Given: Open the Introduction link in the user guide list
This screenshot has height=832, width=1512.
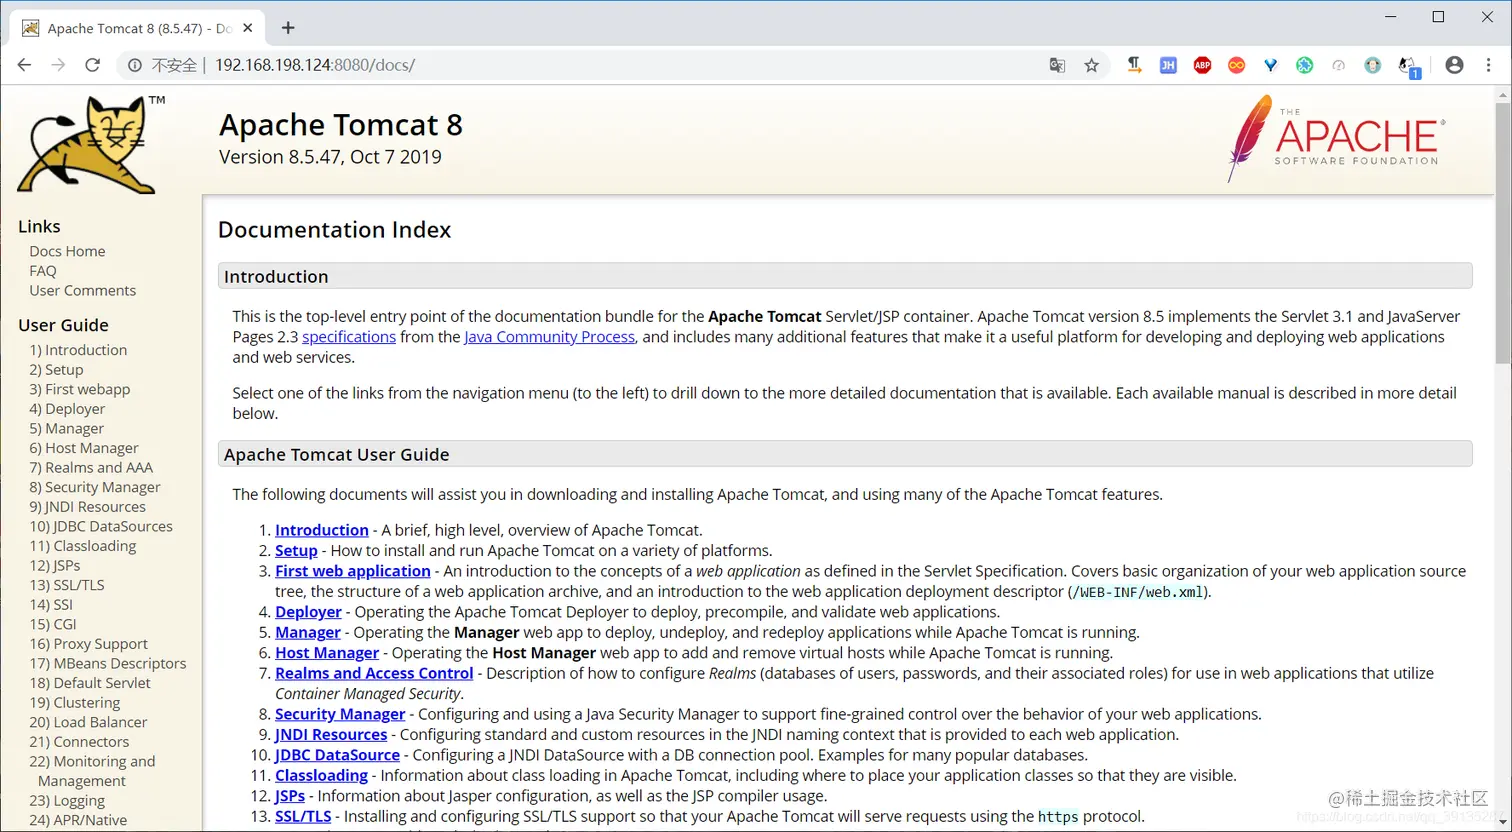Looking at the screenshot, I should 322,530.
